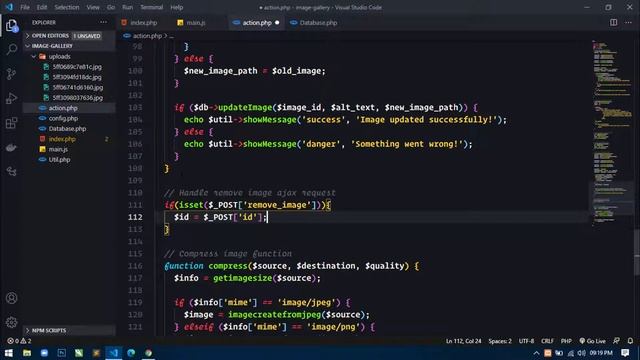Switch to the index.php tab
The image size is (640, 360).
point(144,22)
